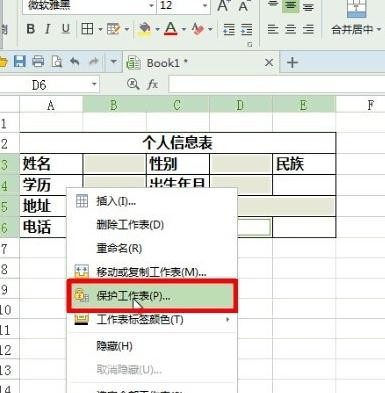Click the draw border table icon
Screen dimensions: 385x393
(x=114, y=29)
